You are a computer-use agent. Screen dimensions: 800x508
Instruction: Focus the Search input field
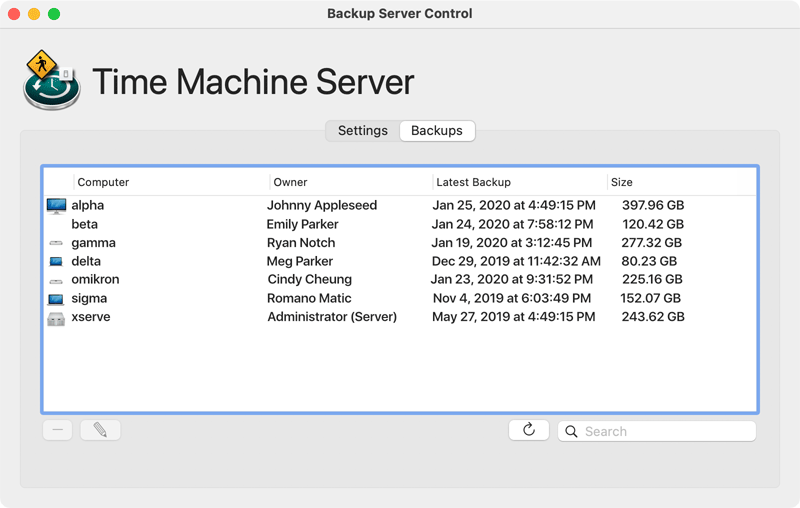coord(657,431)
